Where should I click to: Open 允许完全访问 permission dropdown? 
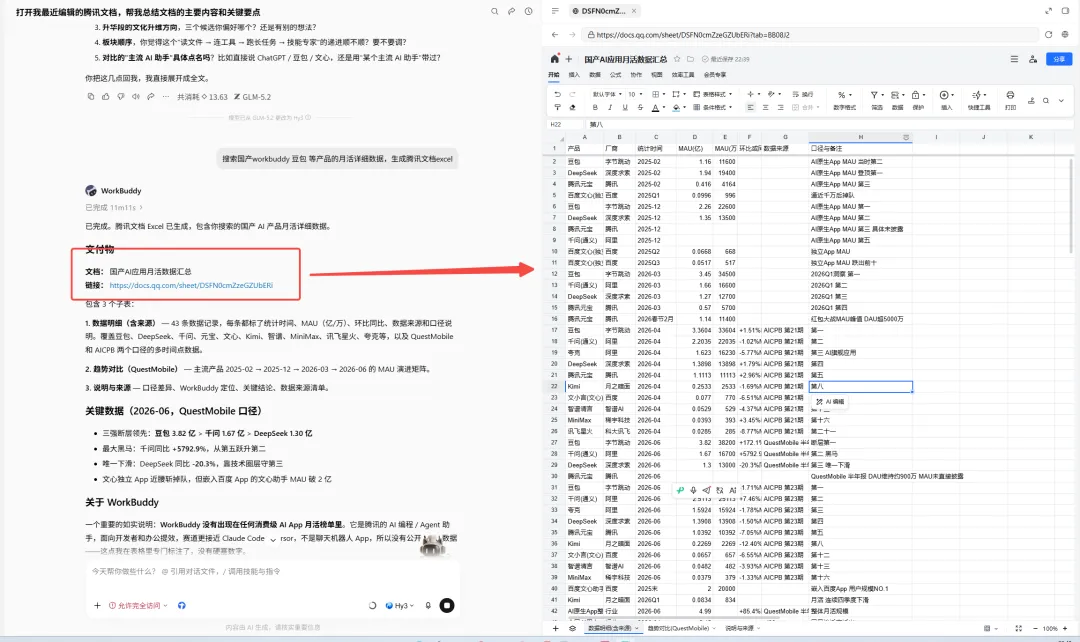(138, 605)
